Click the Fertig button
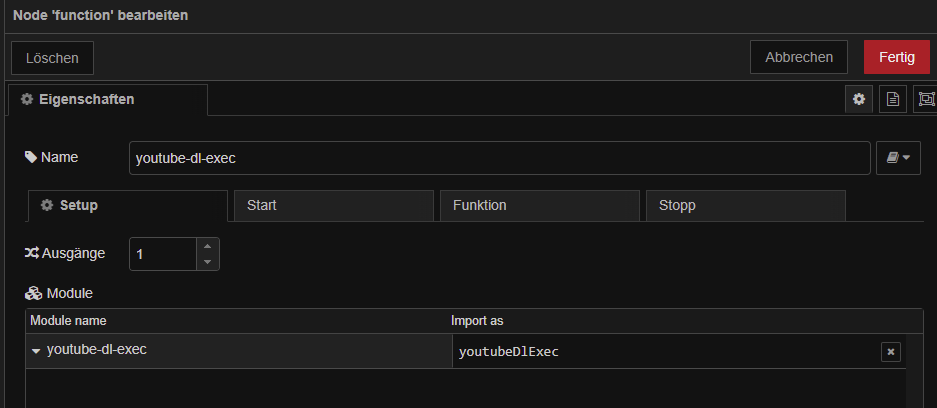937x408 pixels. click(896, 57)
